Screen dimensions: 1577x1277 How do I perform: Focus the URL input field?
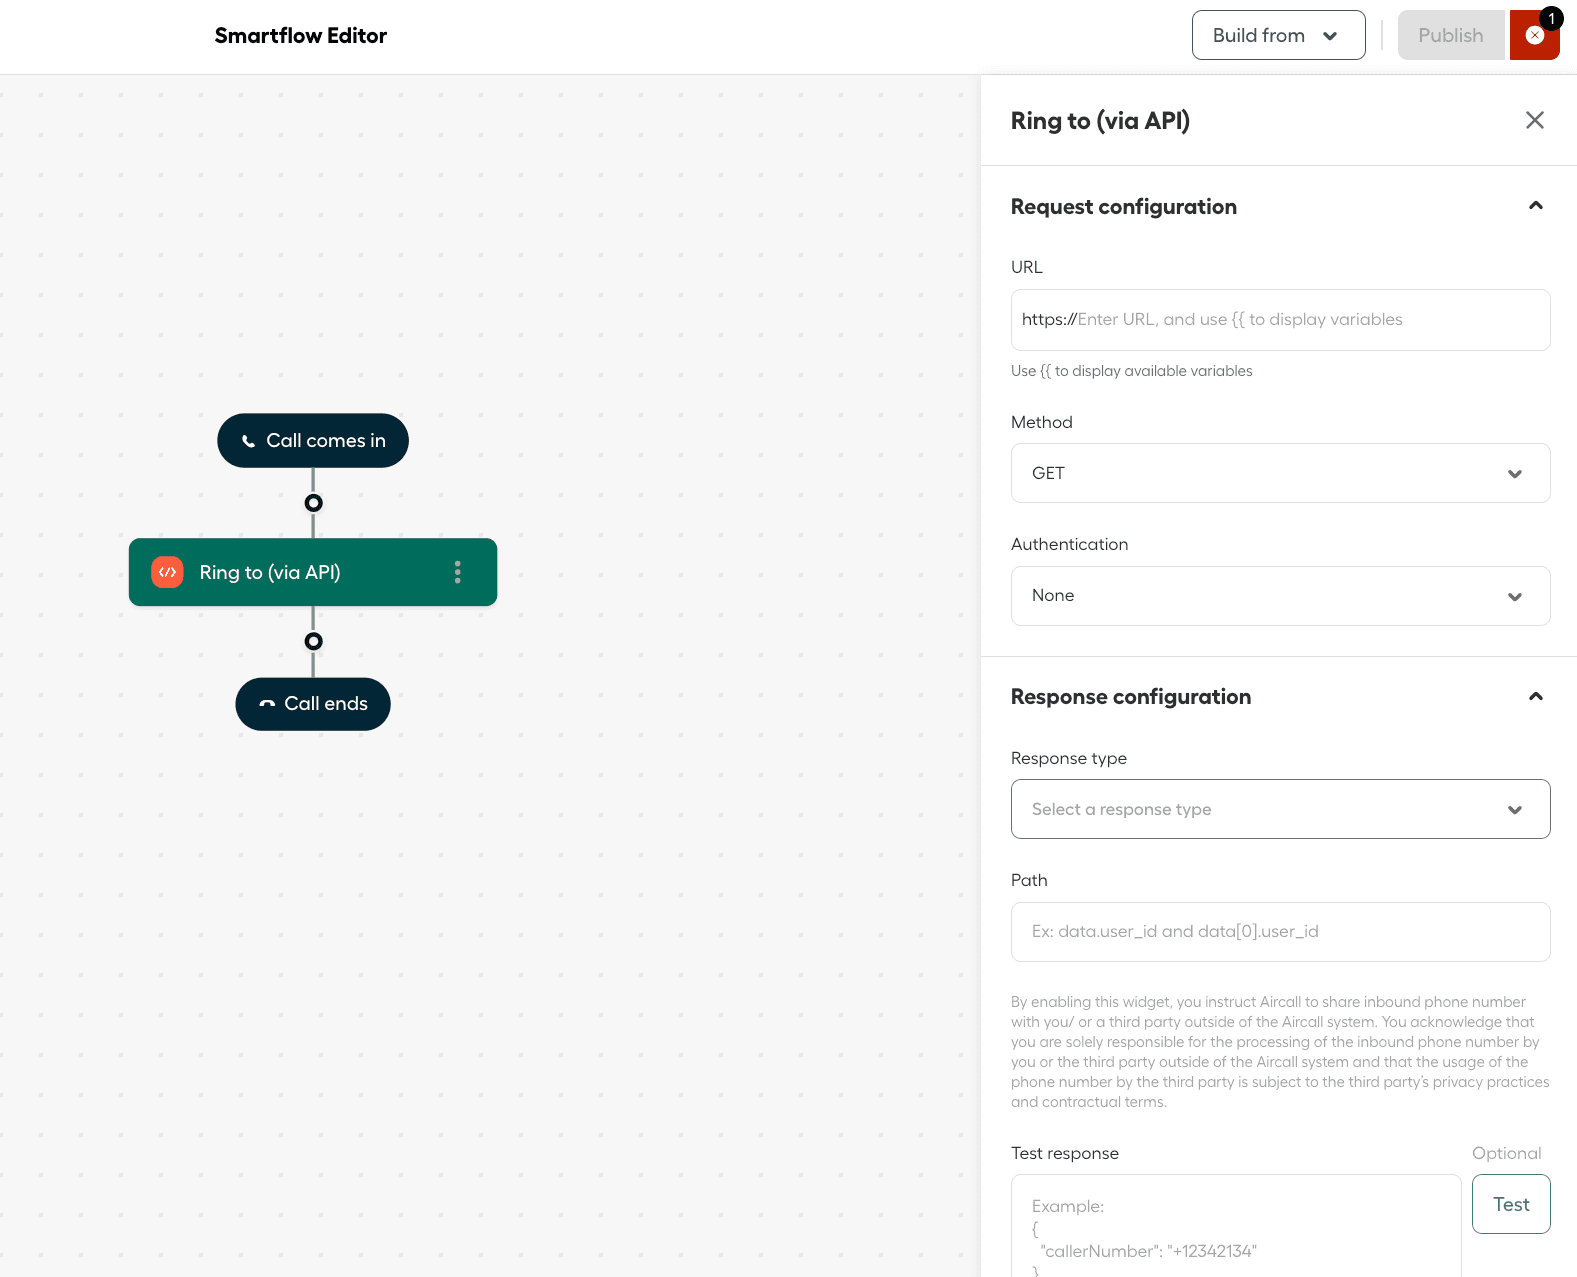tap(1300, 320)
